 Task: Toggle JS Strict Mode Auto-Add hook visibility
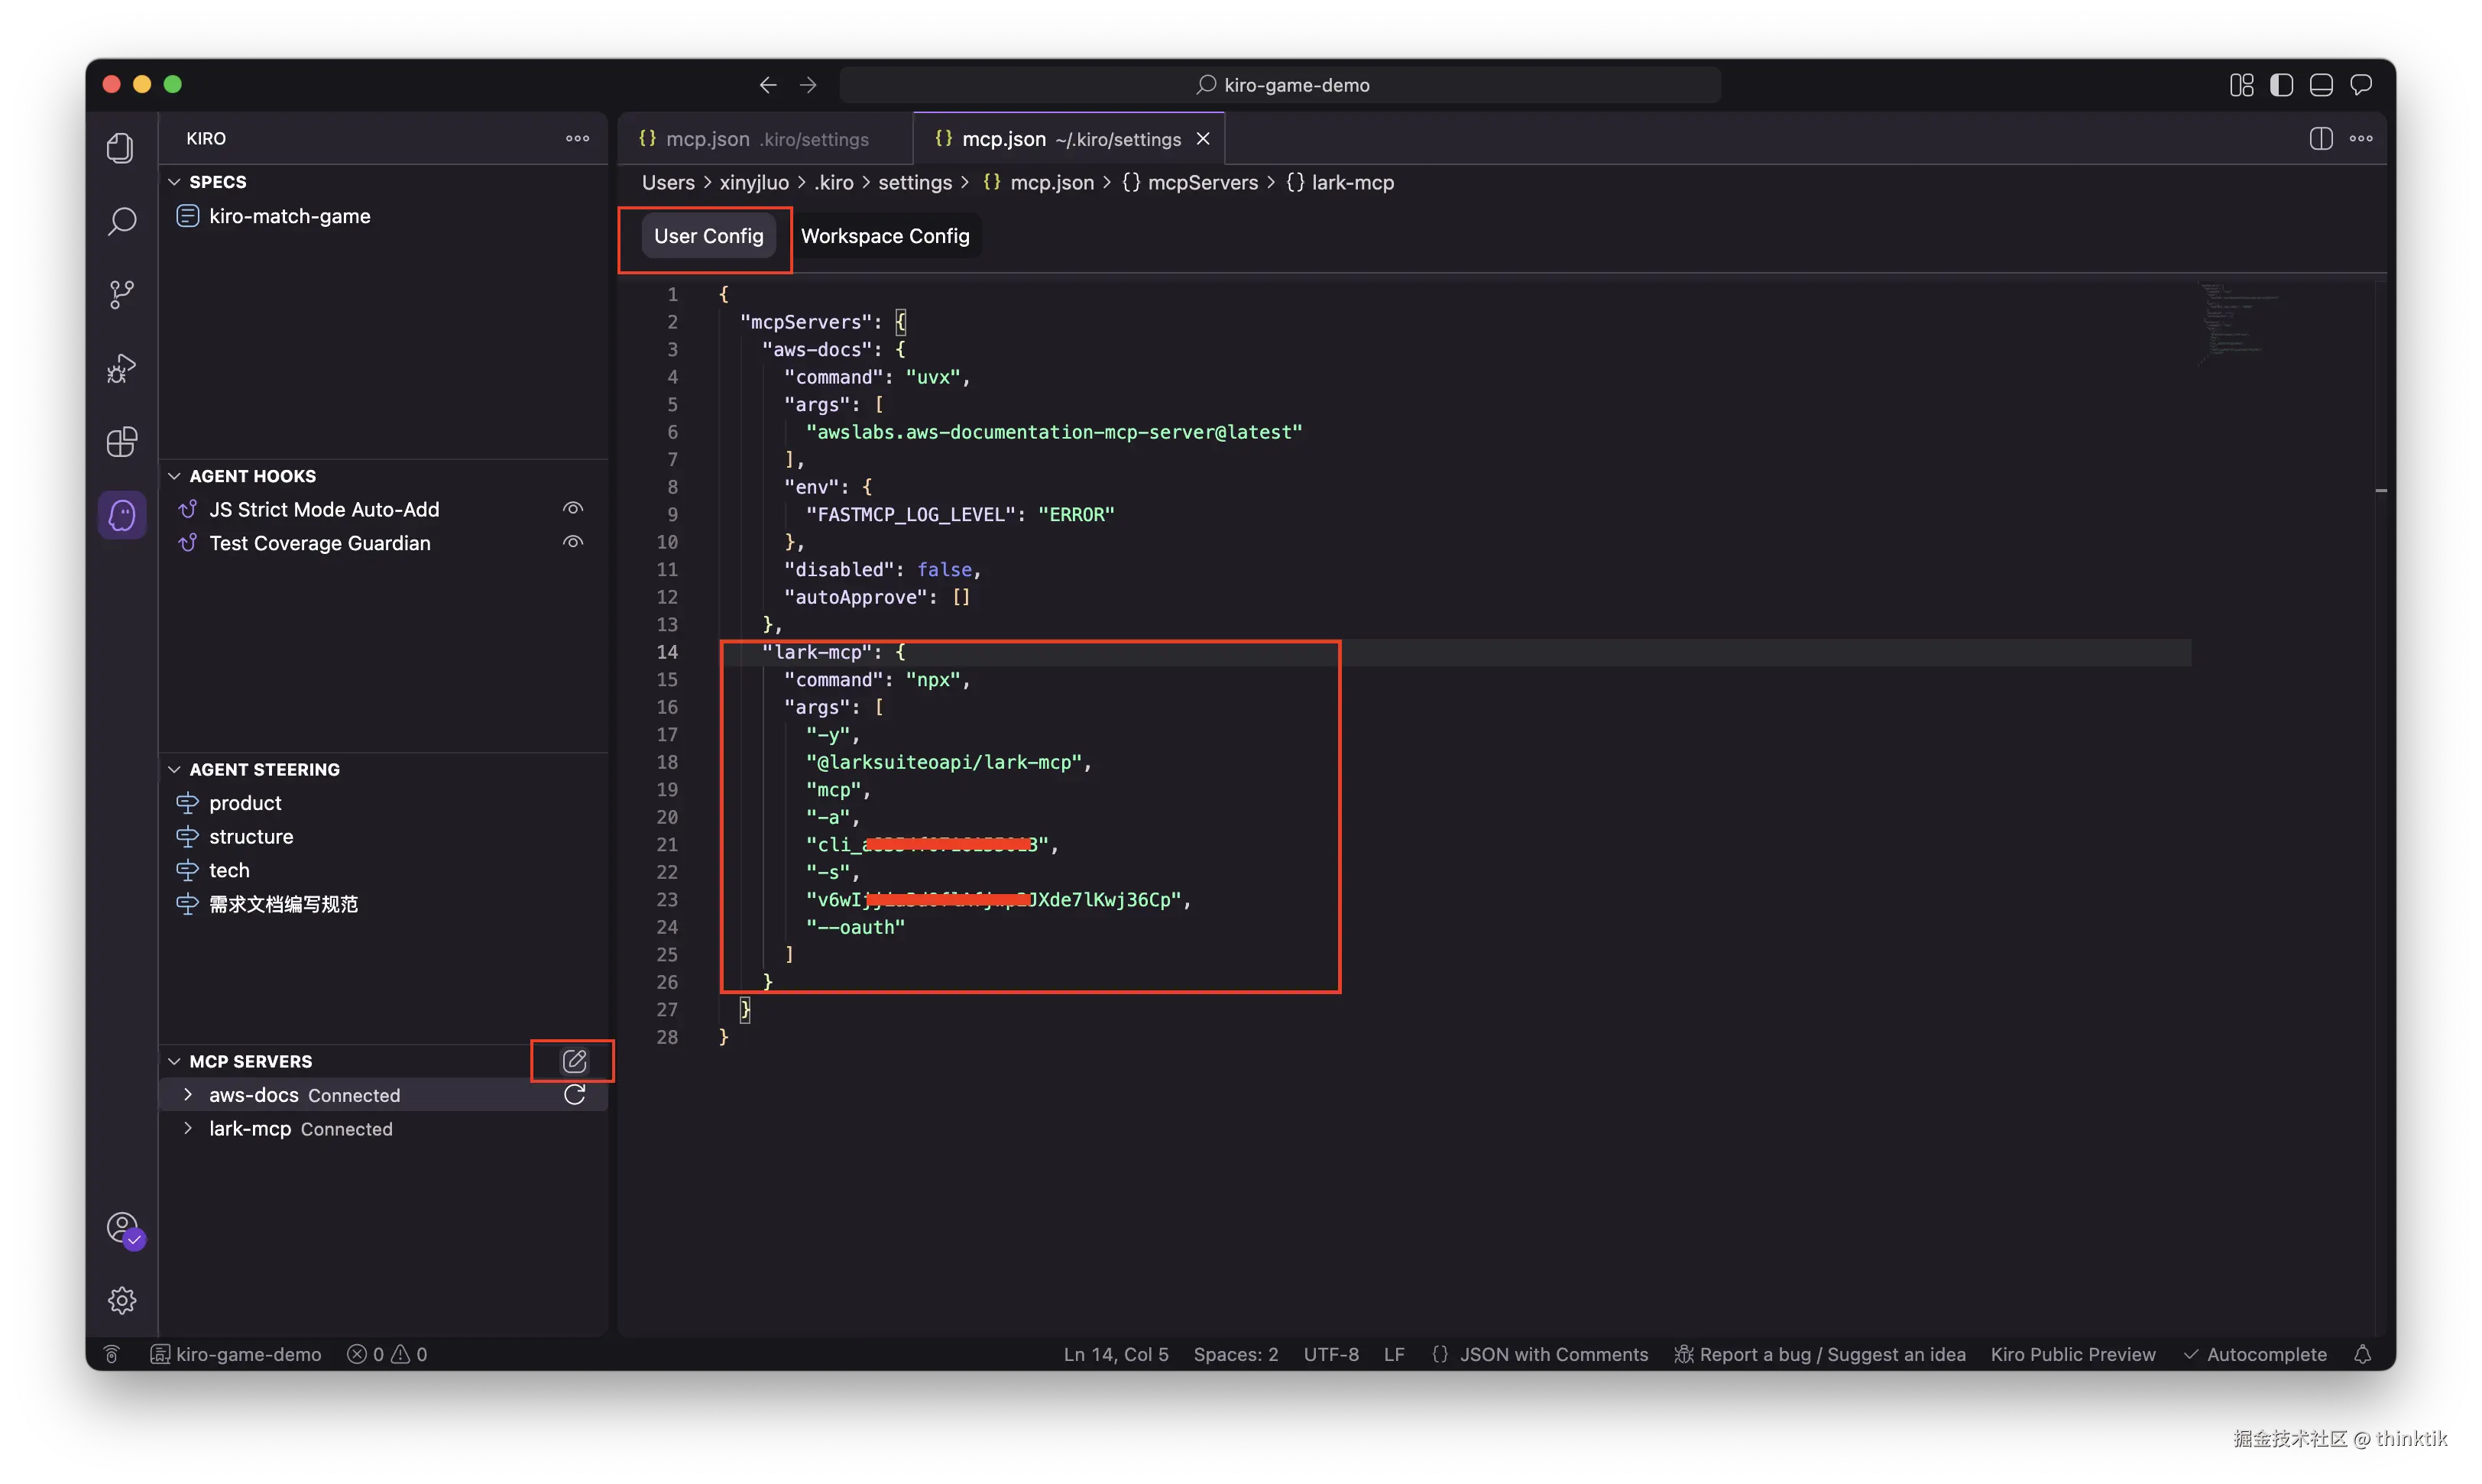coord(573,509)
